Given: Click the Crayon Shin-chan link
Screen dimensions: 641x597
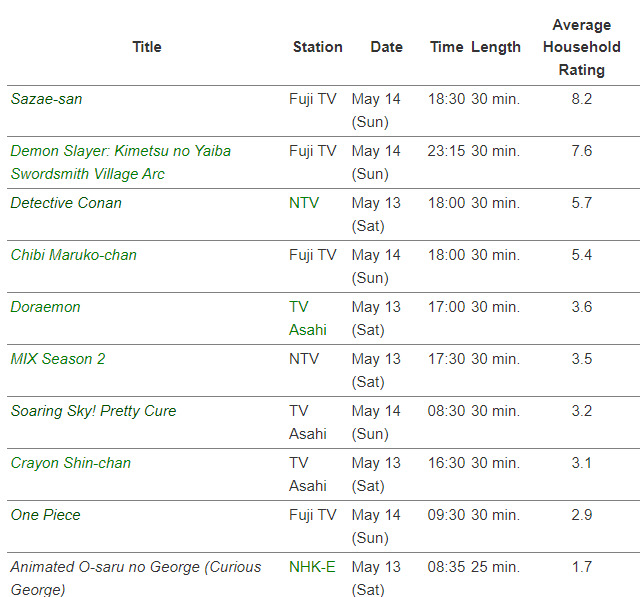Looking at the screenshot, I should [70, 463].
